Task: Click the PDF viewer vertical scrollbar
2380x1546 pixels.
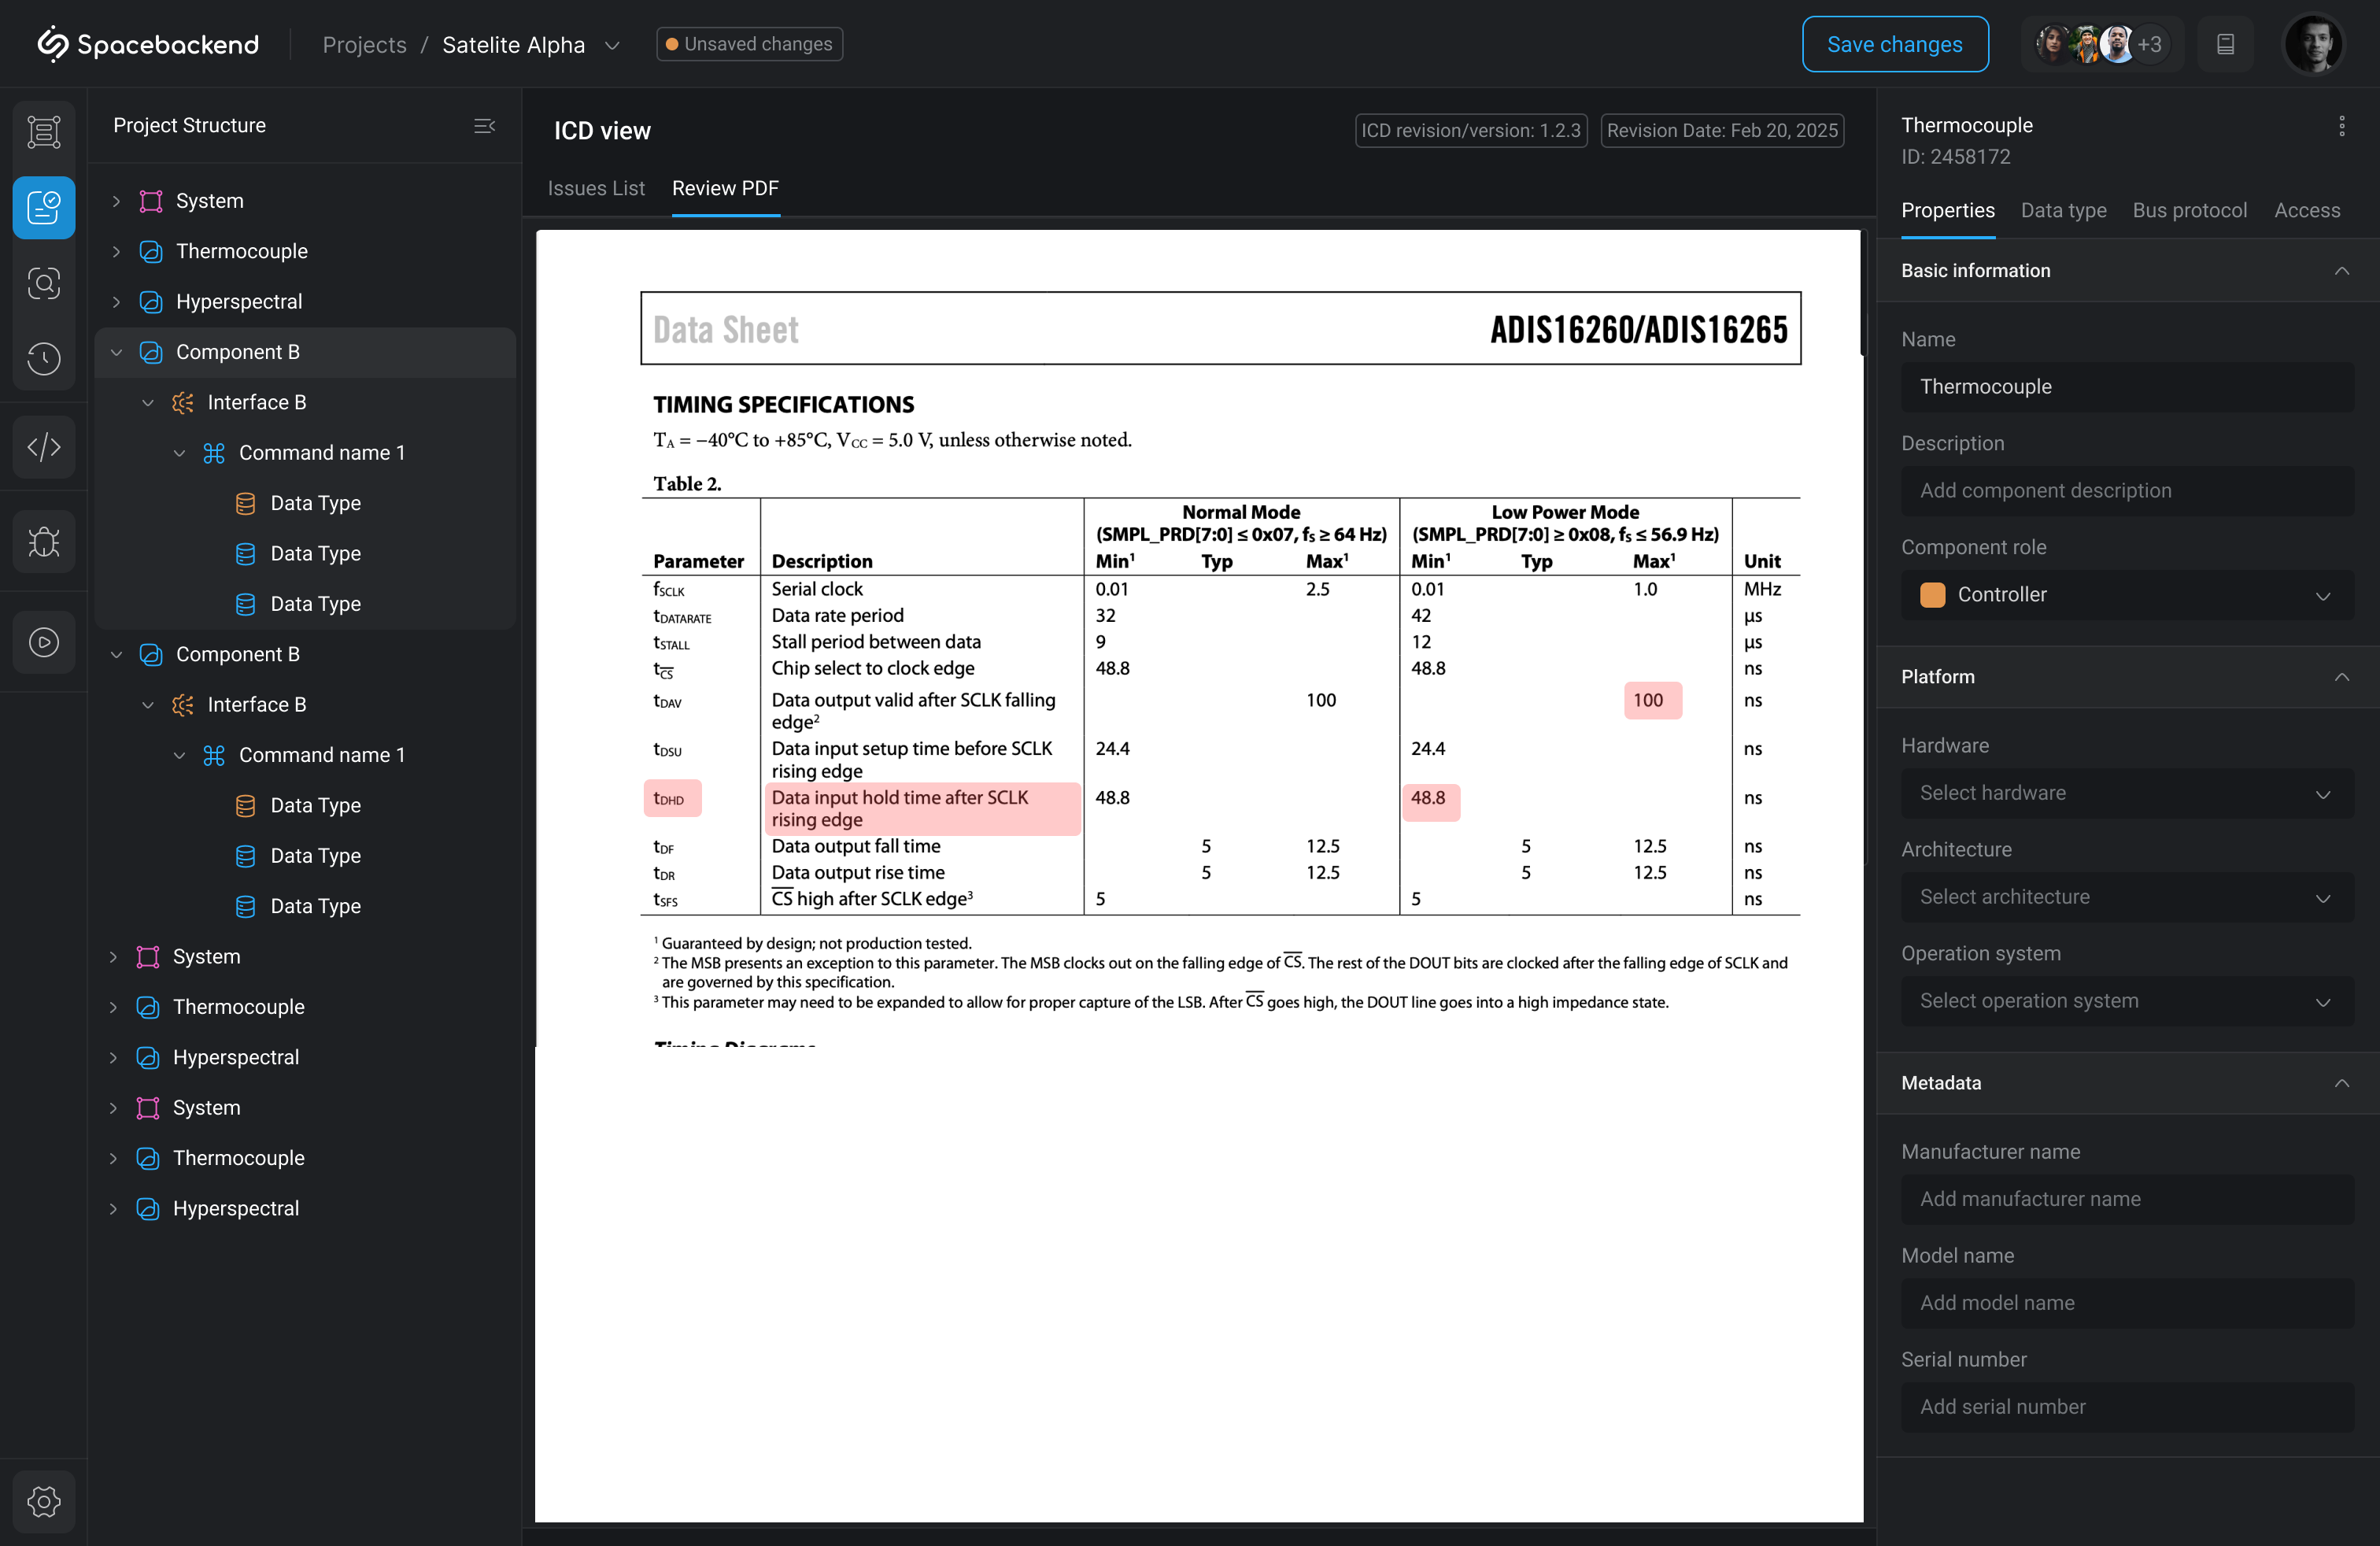Action: pos(1862,294)
